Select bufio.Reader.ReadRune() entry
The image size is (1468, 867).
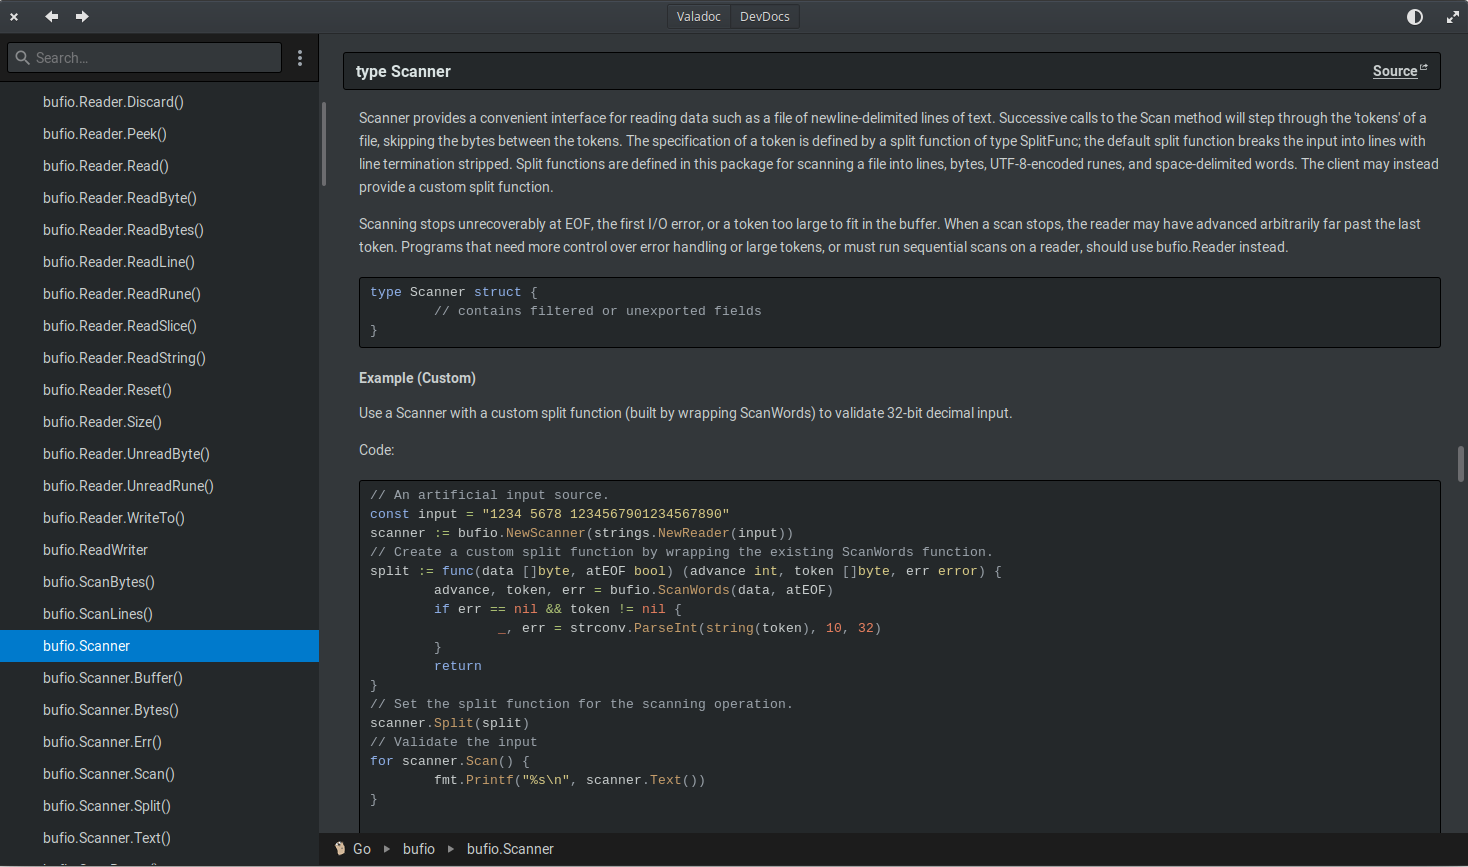click(160, 294)
